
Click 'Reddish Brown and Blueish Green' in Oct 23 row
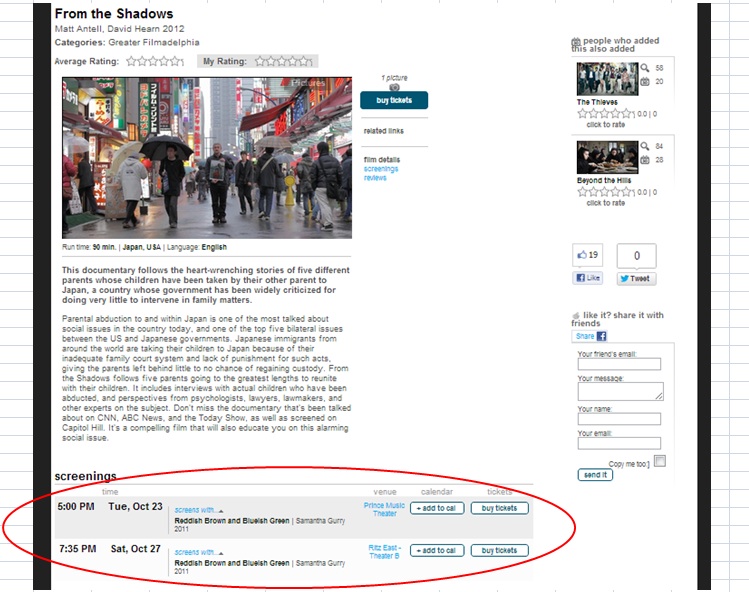[232, 521]
